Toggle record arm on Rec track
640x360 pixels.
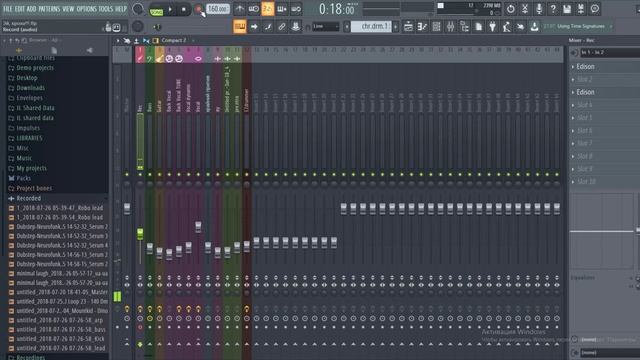click(x=140, y=327)
